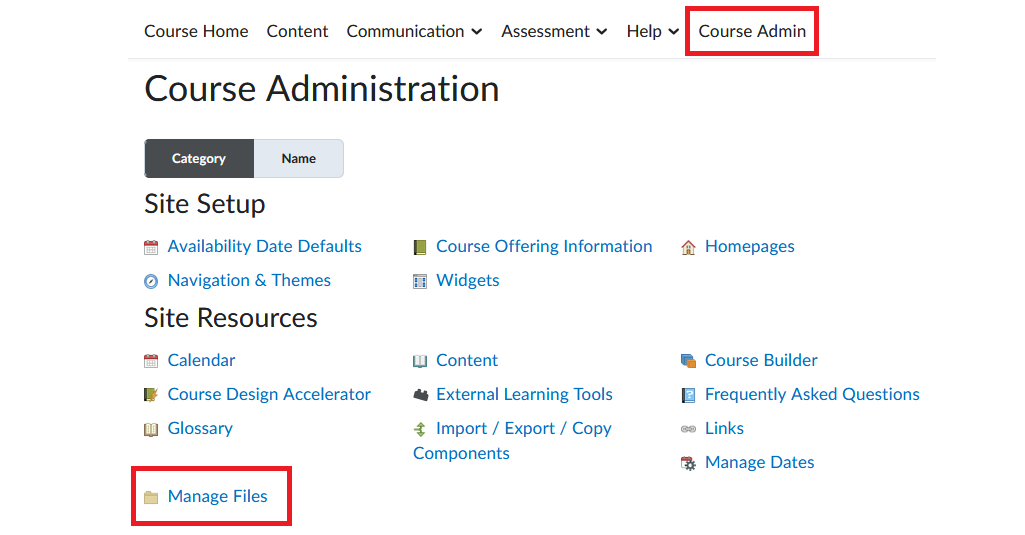
Task: Open Frequently Asked Questions link
Action: click(812, 394)
